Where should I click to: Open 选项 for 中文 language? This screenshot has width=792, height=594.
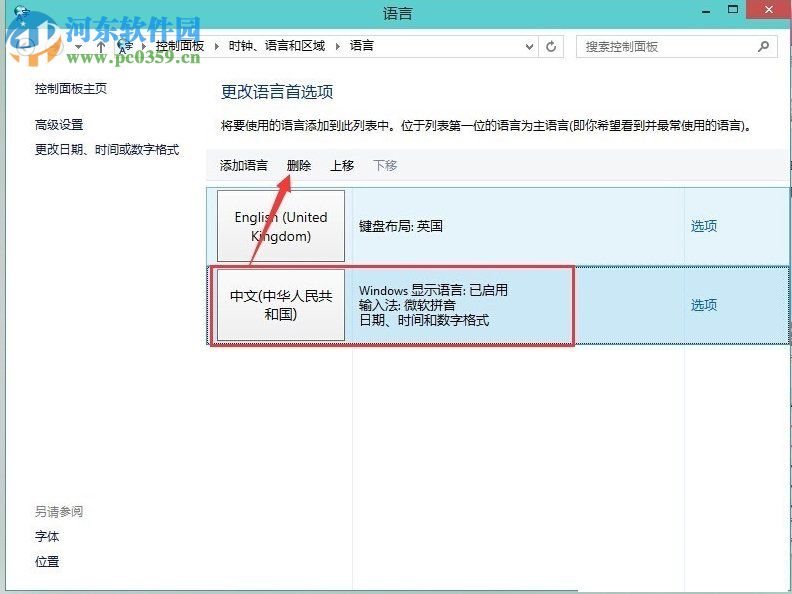(704, 305)
